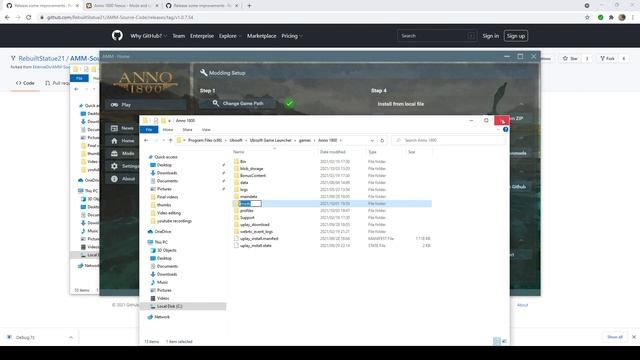Bookmark this page with the star icon
The image size is (640, 360).
pos(587,18)
